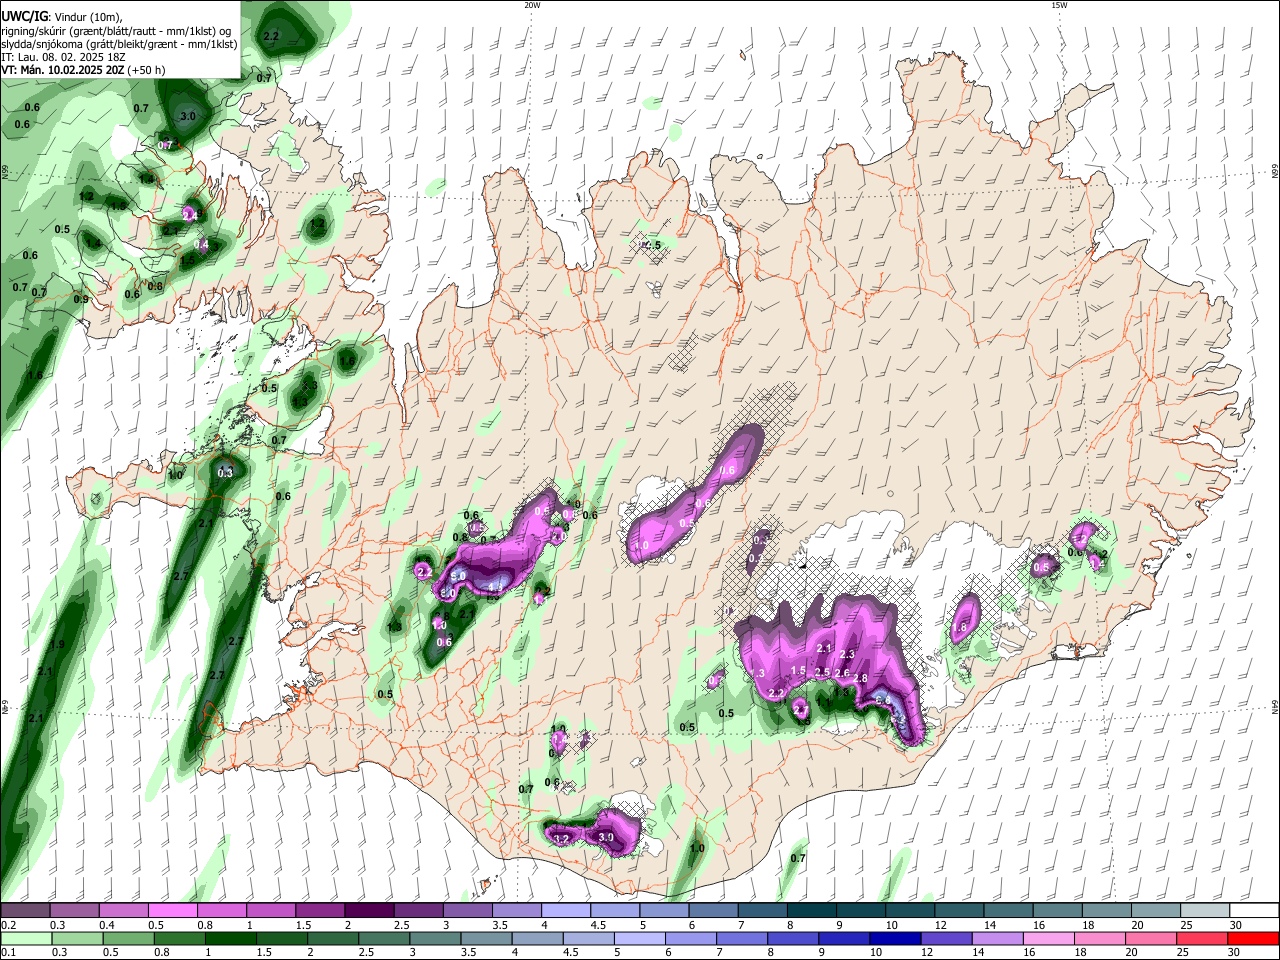1280x960 pixels.
Task: Click the 0.9 value near the western edge
Action: (x=81, y=299)
